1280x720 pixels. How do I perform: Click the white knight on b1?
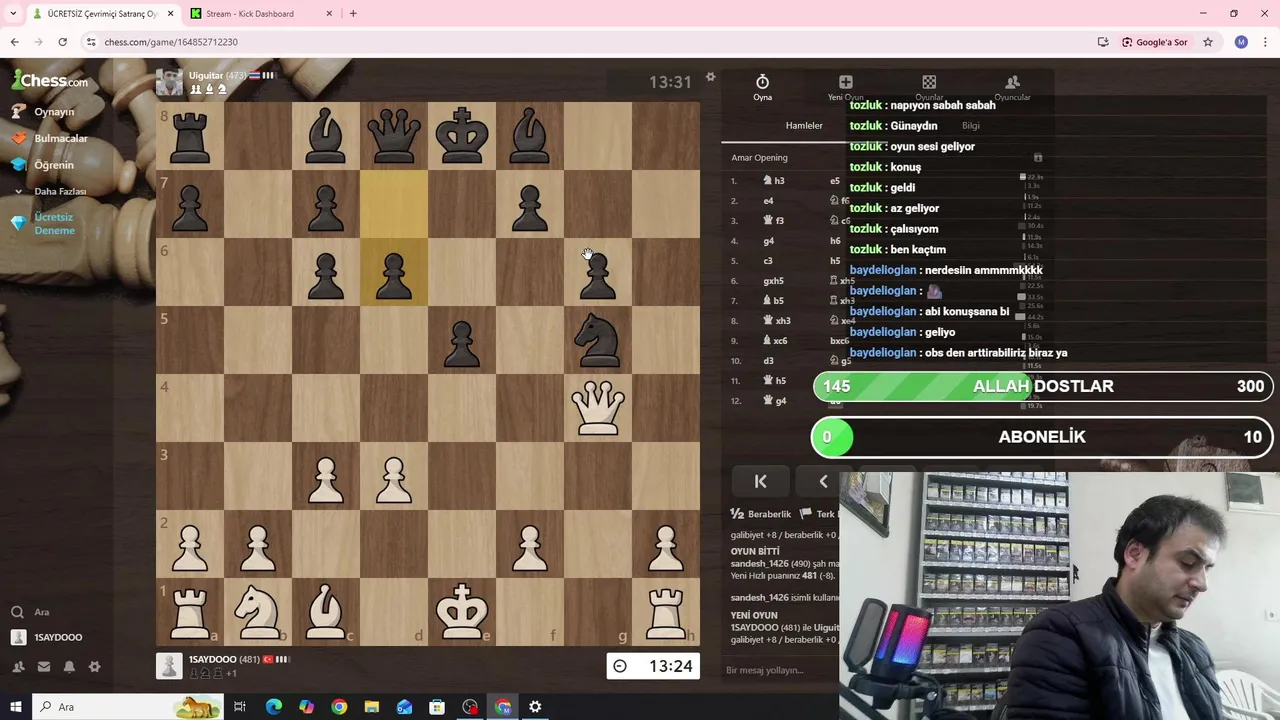[x=258, y=612]
